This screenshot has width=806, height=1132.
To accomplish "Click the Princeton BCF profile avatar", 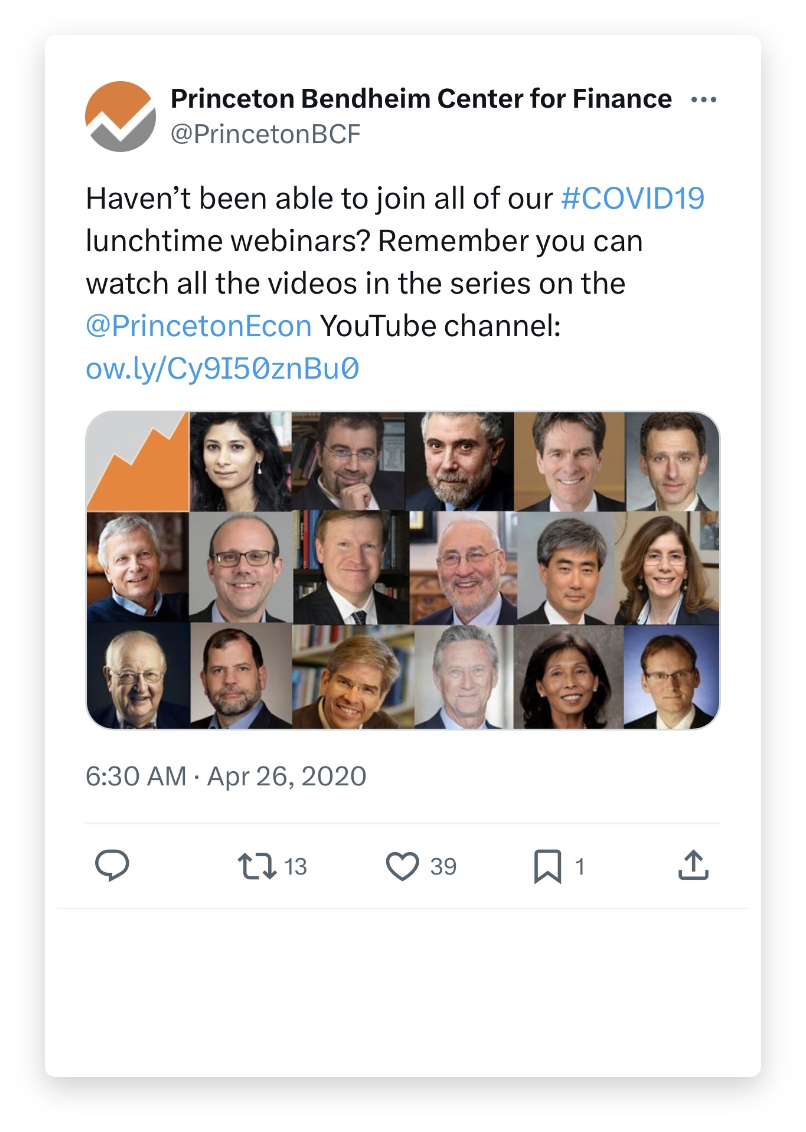I will (x=121, y=116).
